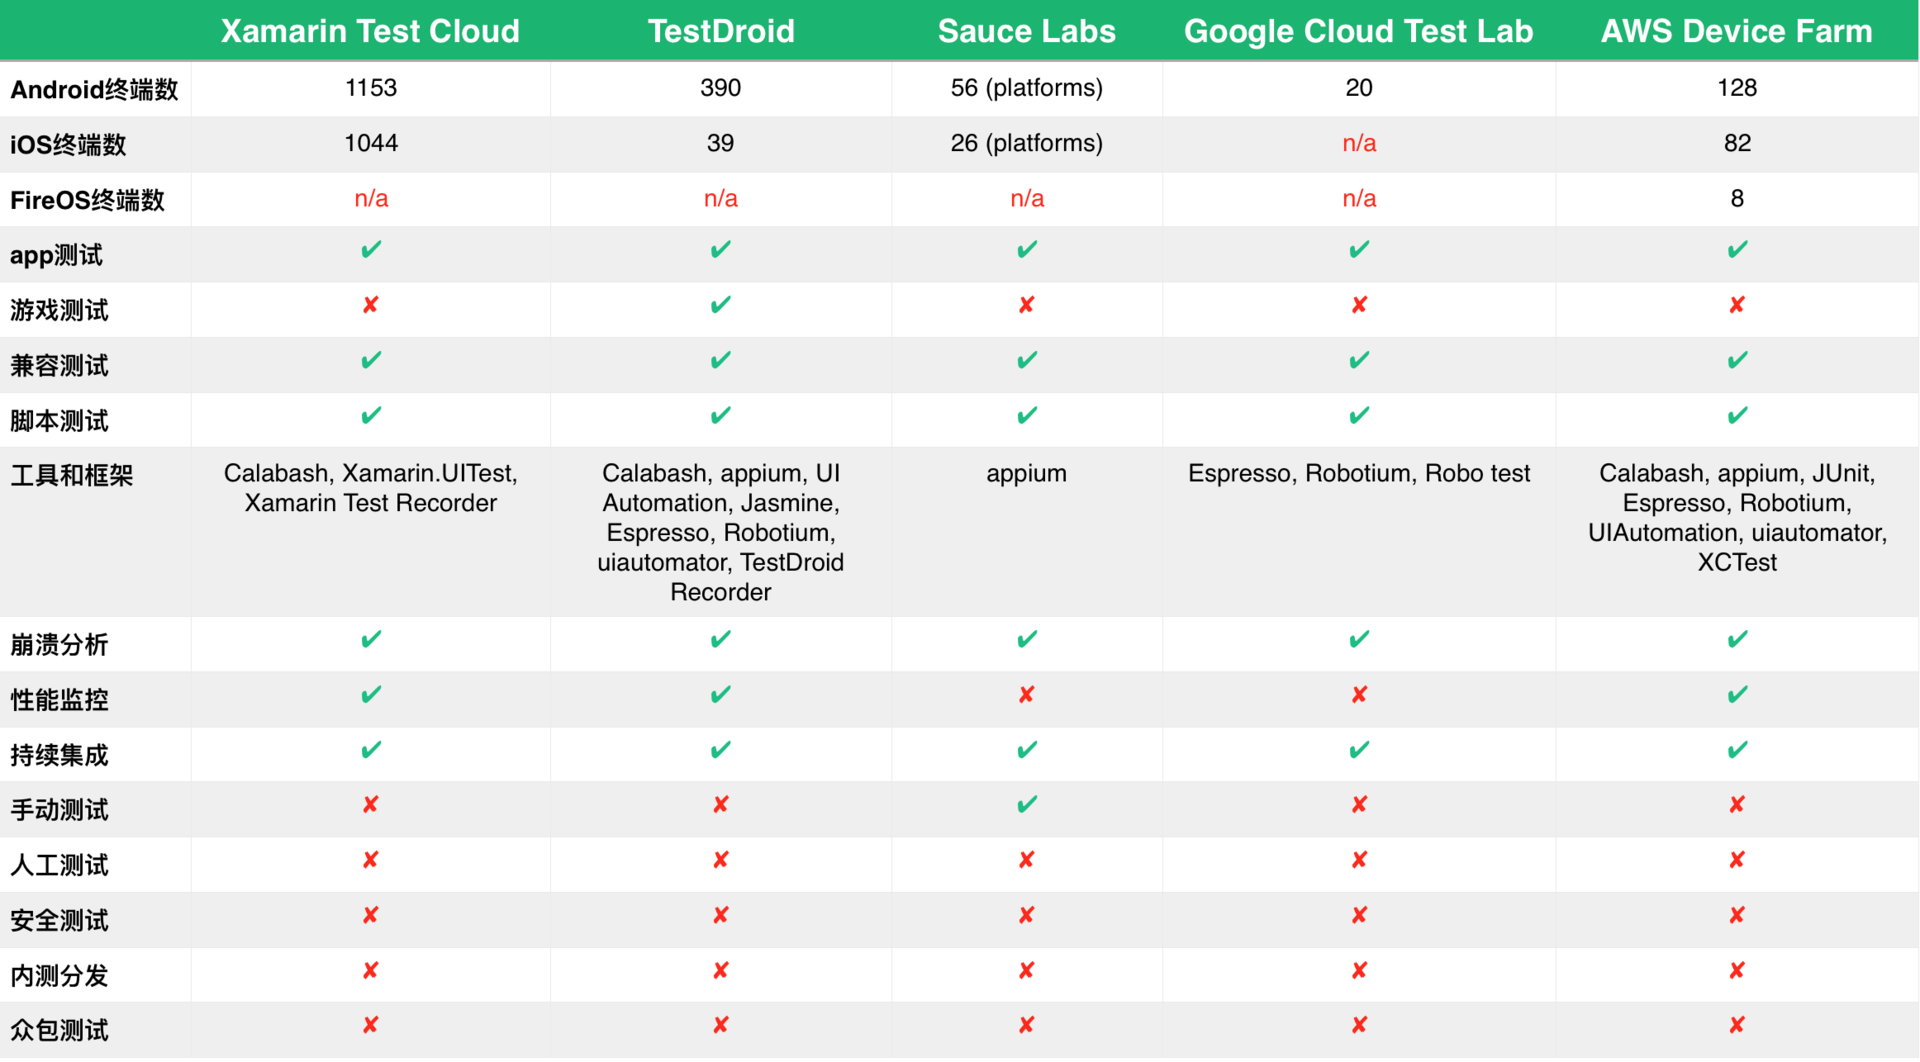The image size is (1920, 1062).
Task: Click AWS Device Farm 性能监控 checkmark
Action: click(1737, 695)
